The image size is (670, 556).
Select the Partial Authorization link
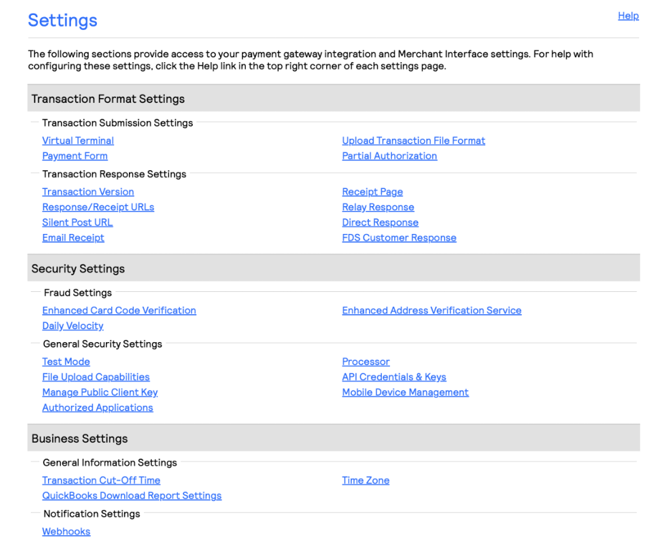click(x=389, y=156)
